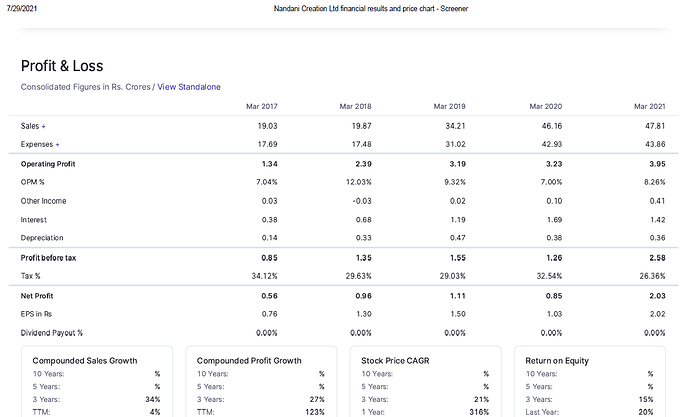Click the Return on Equity card title
The width and height of the screenshot is (690, 417).
point(557,361)
